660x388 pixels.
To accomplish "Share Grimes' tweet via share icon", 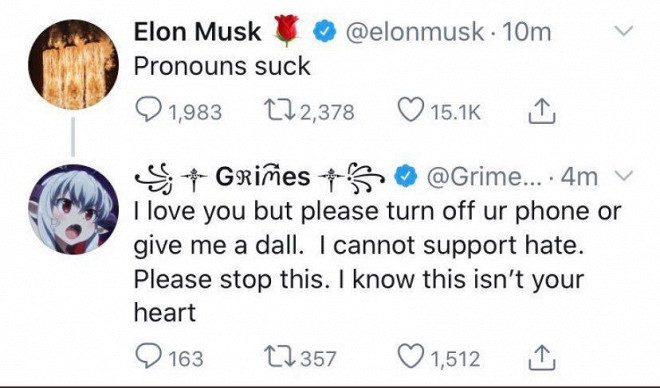I will tap(542, 358).
